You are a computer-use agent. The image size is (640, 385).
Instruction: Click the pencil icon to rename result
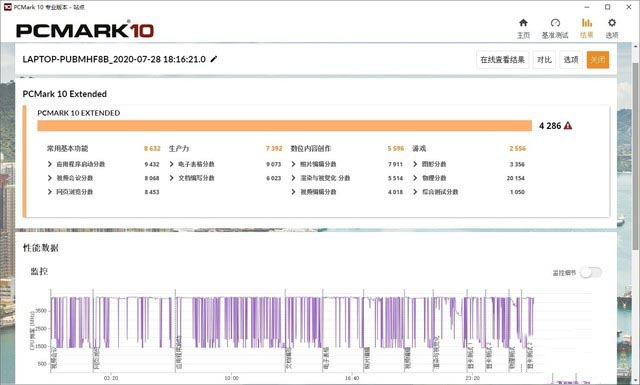213,59
